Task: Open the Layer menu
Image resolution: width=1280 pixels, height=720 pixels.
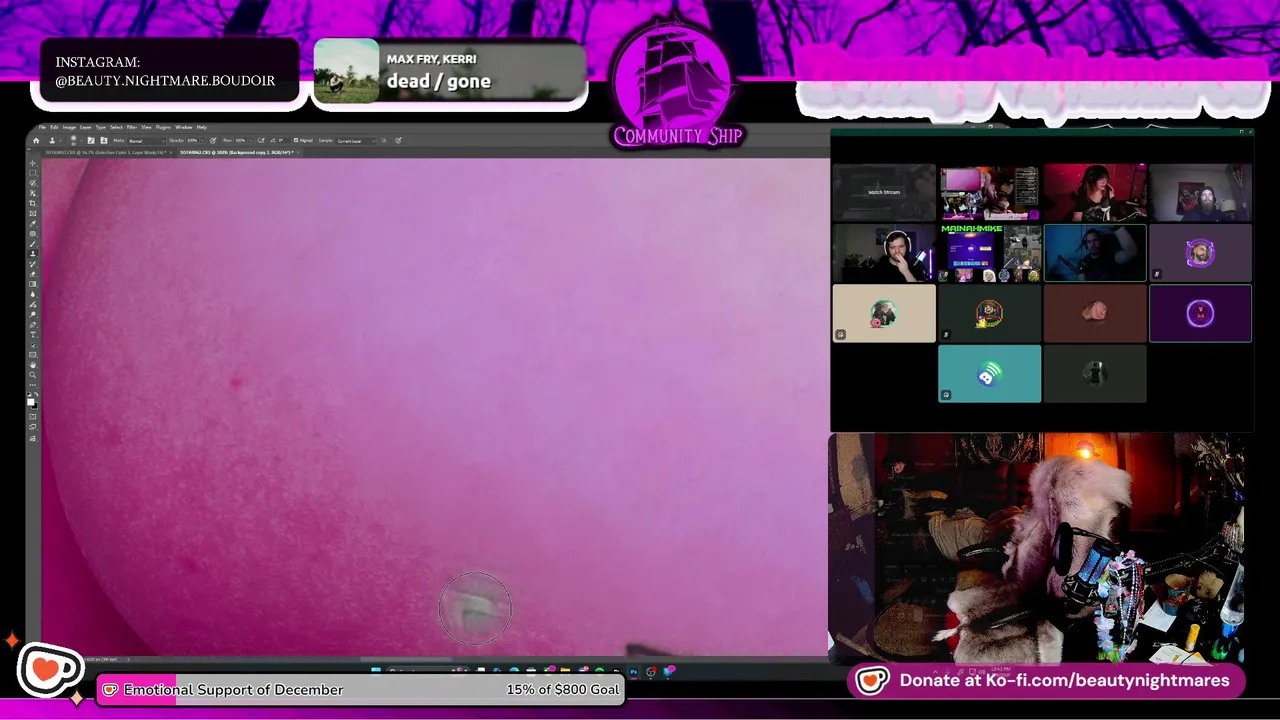Action: (x=86, y=127)
